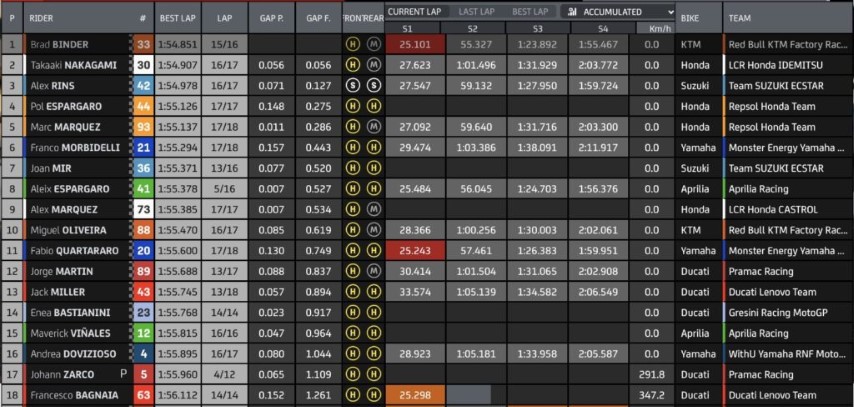Click Dovizioso's rear tyre H icon
The height and width of the screenshot is (407, 854).
[x=373, y=354]
